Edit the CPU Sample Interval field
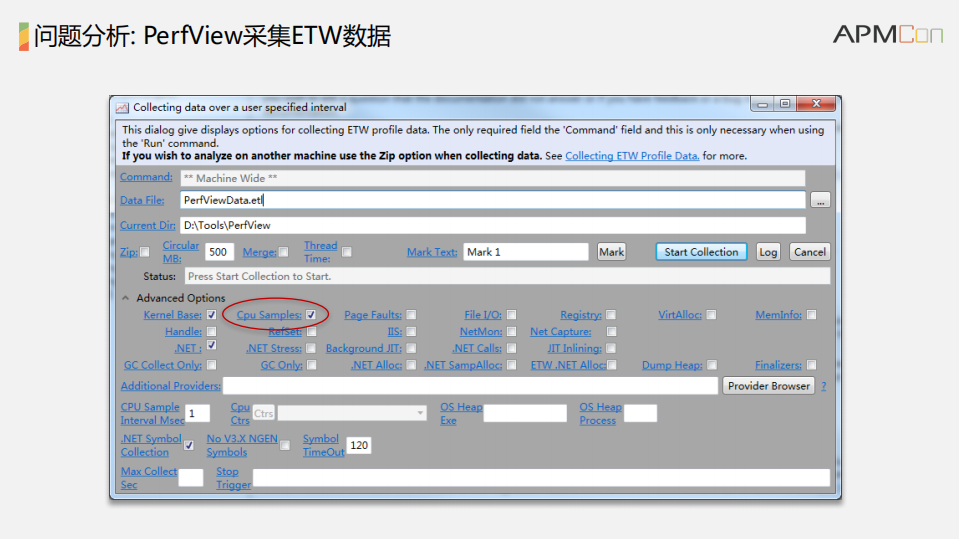959x539 pixels. [x=198, y=414]
